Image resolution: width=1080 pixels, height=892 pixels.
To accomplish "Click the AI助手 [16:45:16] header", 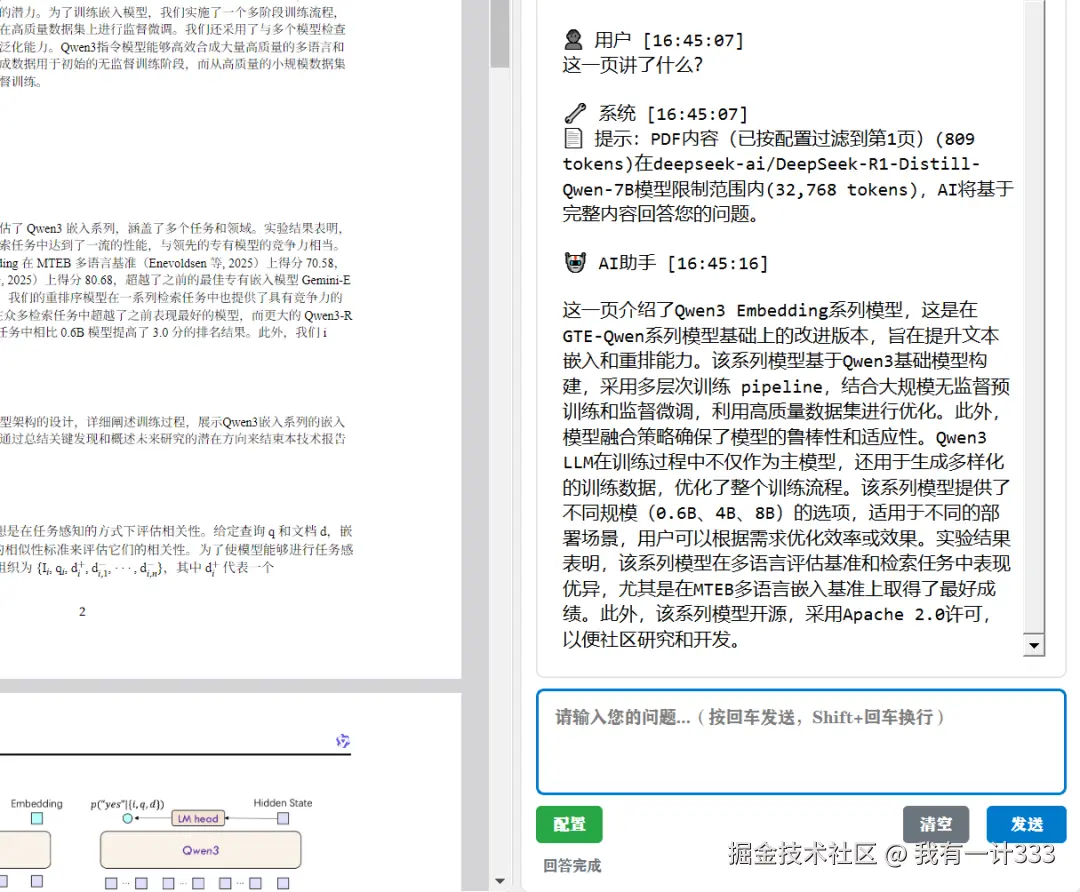I will (x=683, y=263).
